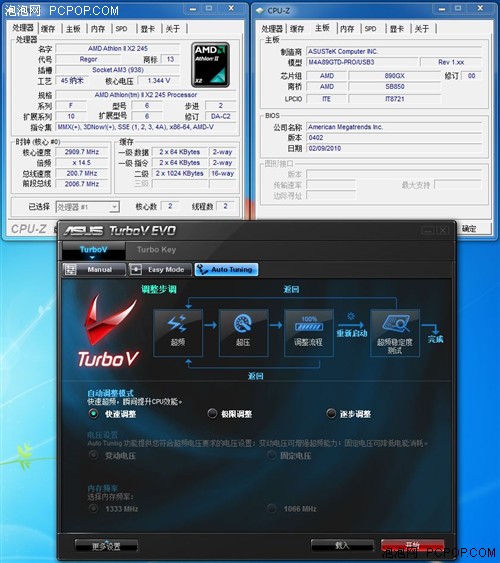
Task: Click the multiplier x 14.5 value
Action: point(82,163)
